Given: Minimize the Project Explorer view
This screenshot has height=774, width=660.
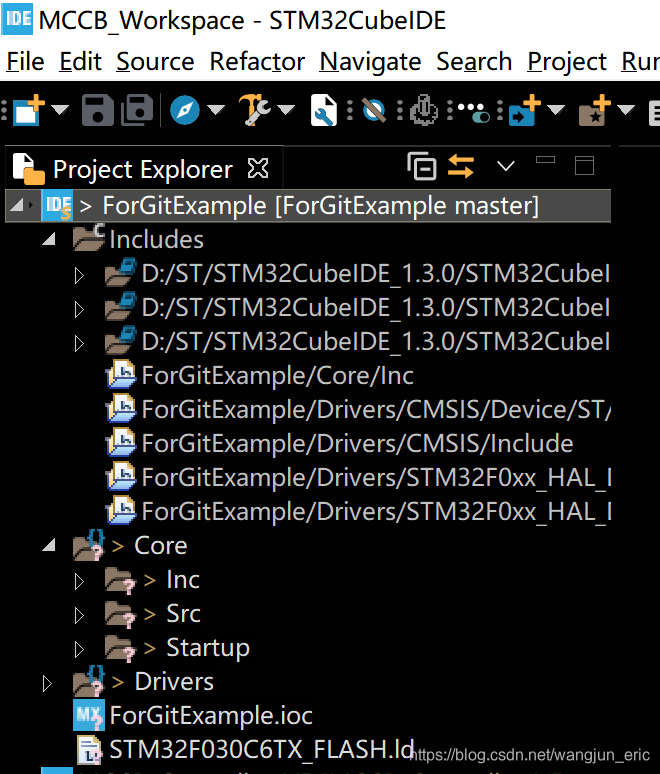Looking at the screenshot, I should pos(545,159).
